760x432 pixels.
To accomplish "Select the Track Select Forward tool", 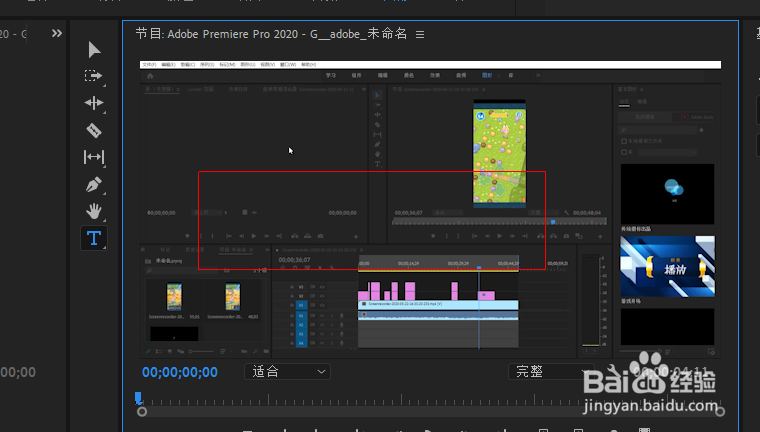I will (x=94, y=76).
